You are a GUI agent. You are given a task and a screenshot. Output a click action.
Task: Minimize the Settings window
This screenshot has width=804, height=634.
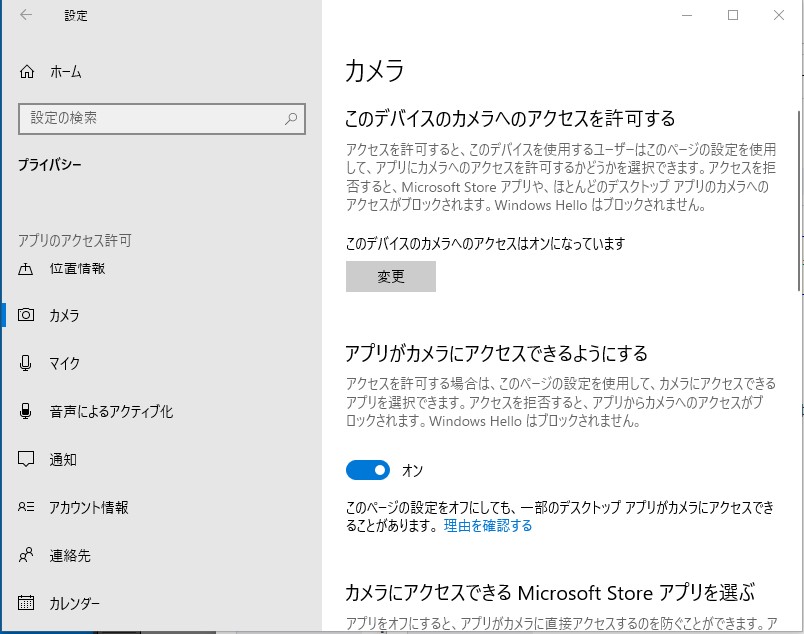[x=687, y=15]
